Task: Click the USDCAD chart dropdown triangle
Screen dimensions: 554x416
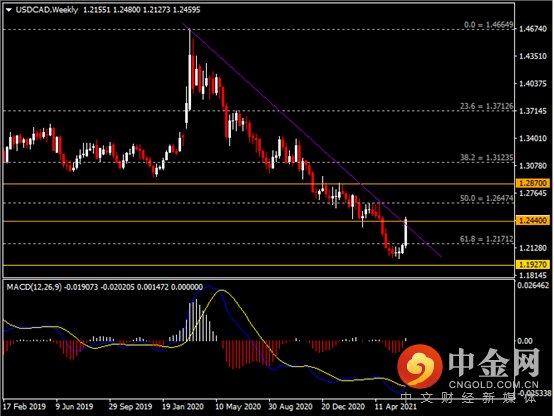Action: [9, 10]
